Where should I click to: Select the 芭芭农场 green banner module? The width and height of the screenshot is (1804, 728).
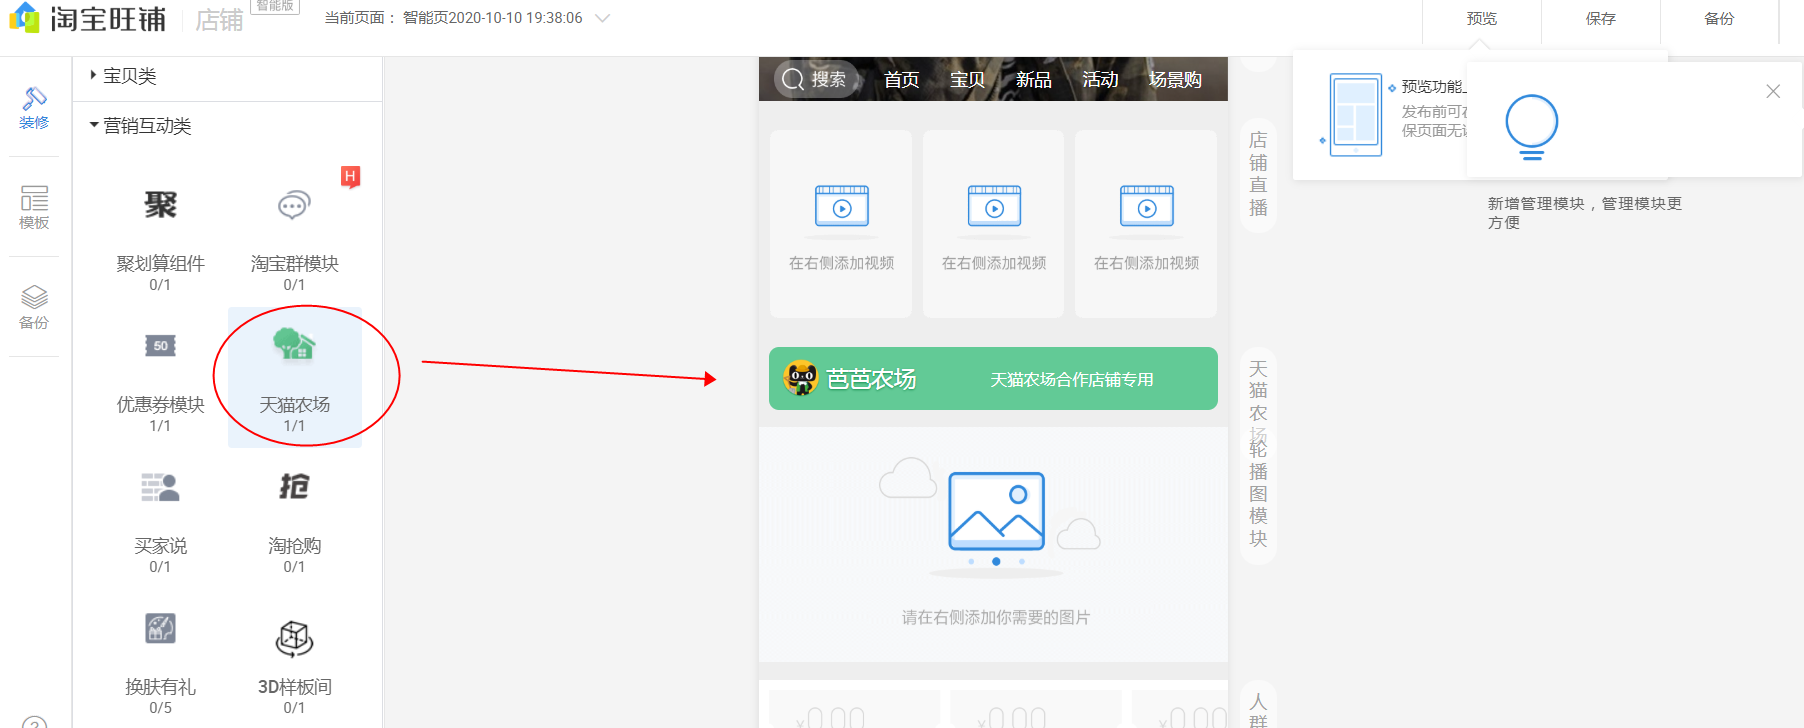[993, 378]
